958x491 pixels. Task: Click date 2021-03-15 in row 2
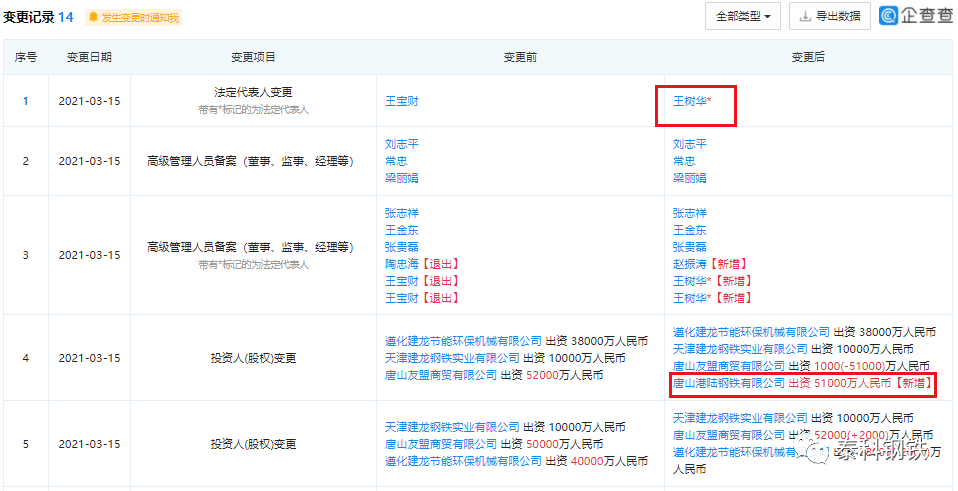click(x=89, y=161)
